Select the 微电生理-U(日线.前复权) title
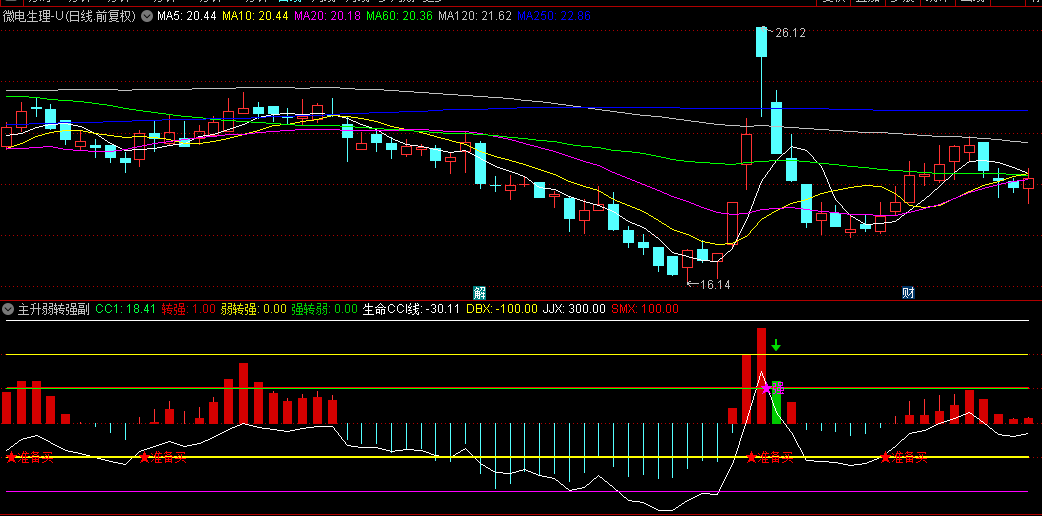This screenshot has height=516, width=1042. [x=69, y=16]
